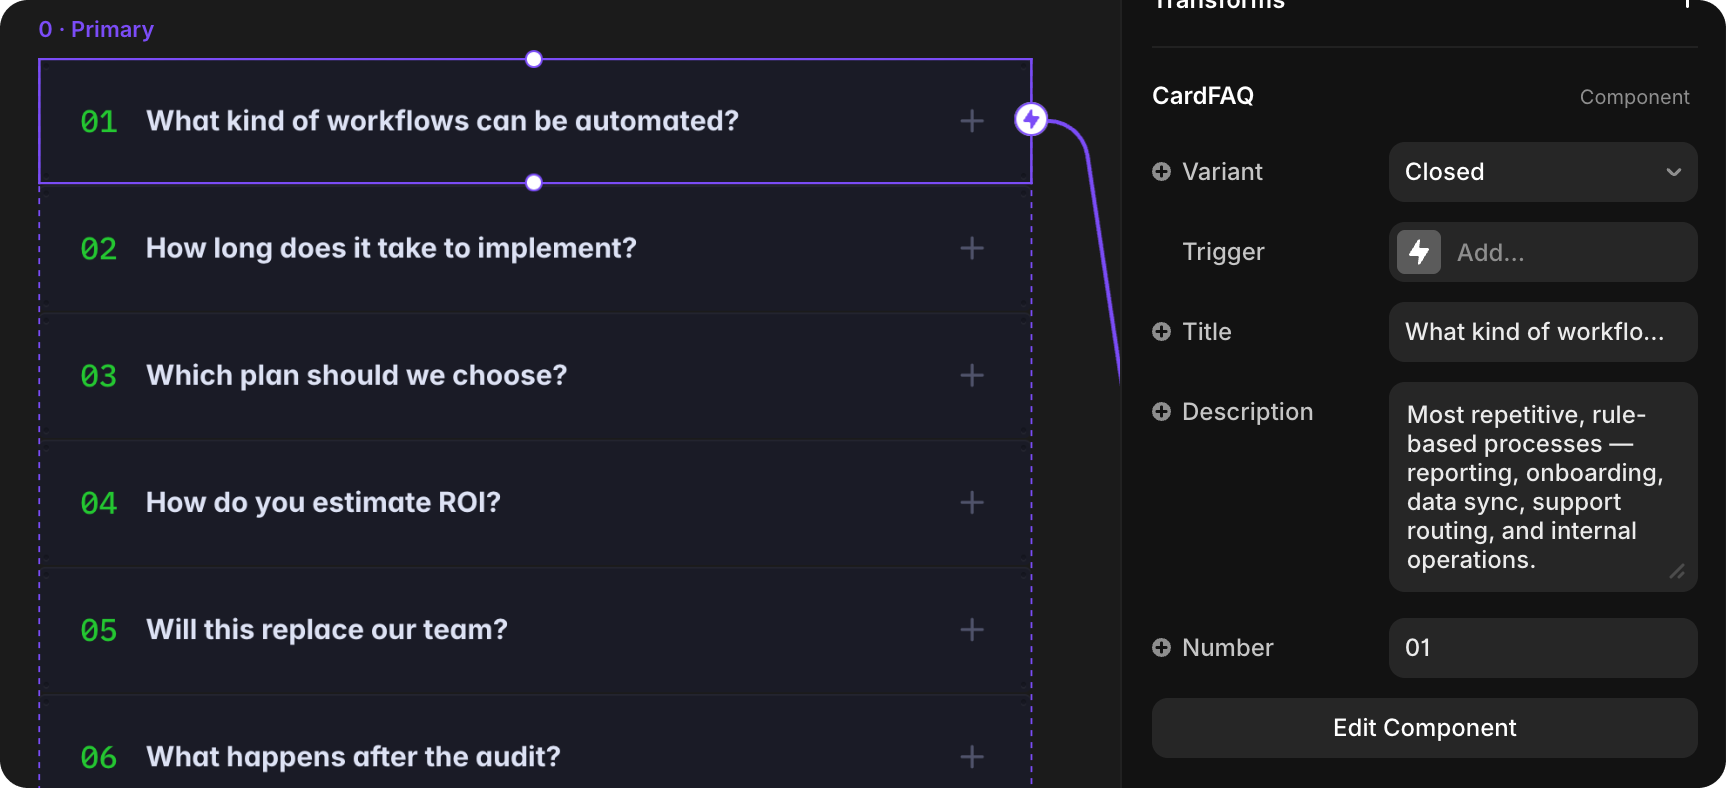Click the green number 01 on the canvas
The height and width of the screenshot is (788, 1726).
tap(99, 122)
